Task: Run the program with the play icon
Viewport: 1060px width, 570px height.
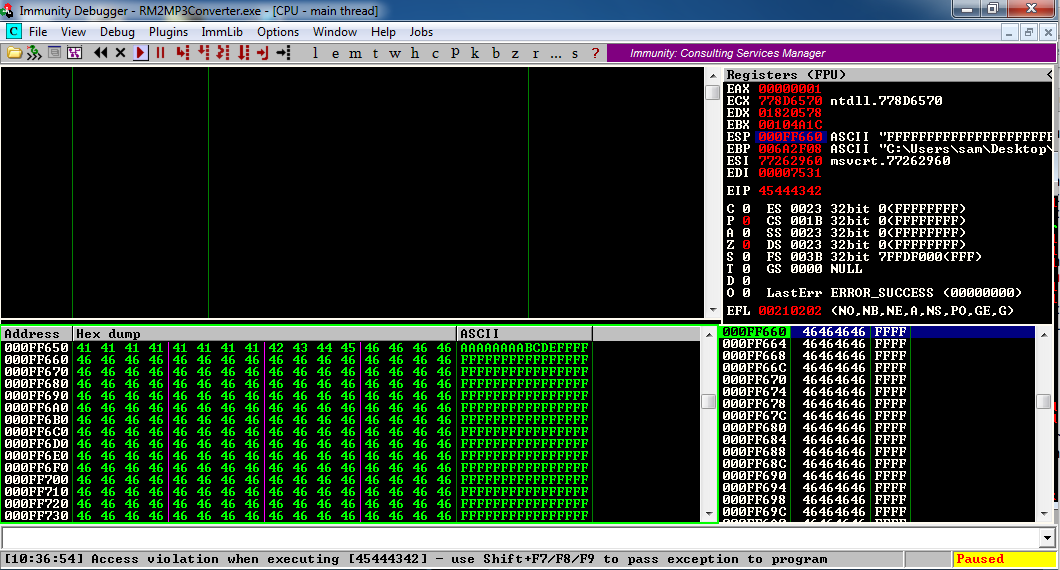Action: [x=141, y=53]
